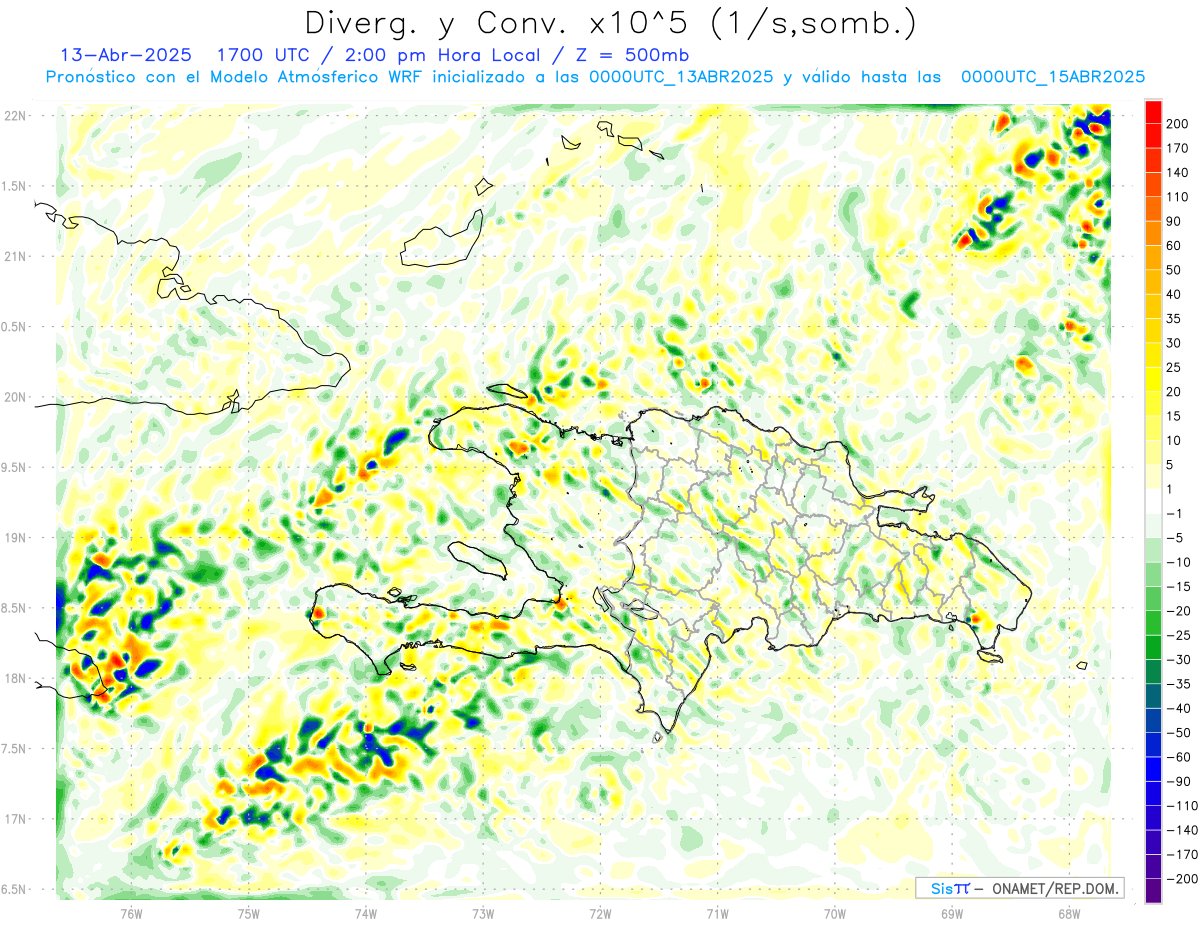The height and width of the screenshot is (927, 1200).
Task: Select positive '10' on the color scale
Action: [x=1174, y=440]
